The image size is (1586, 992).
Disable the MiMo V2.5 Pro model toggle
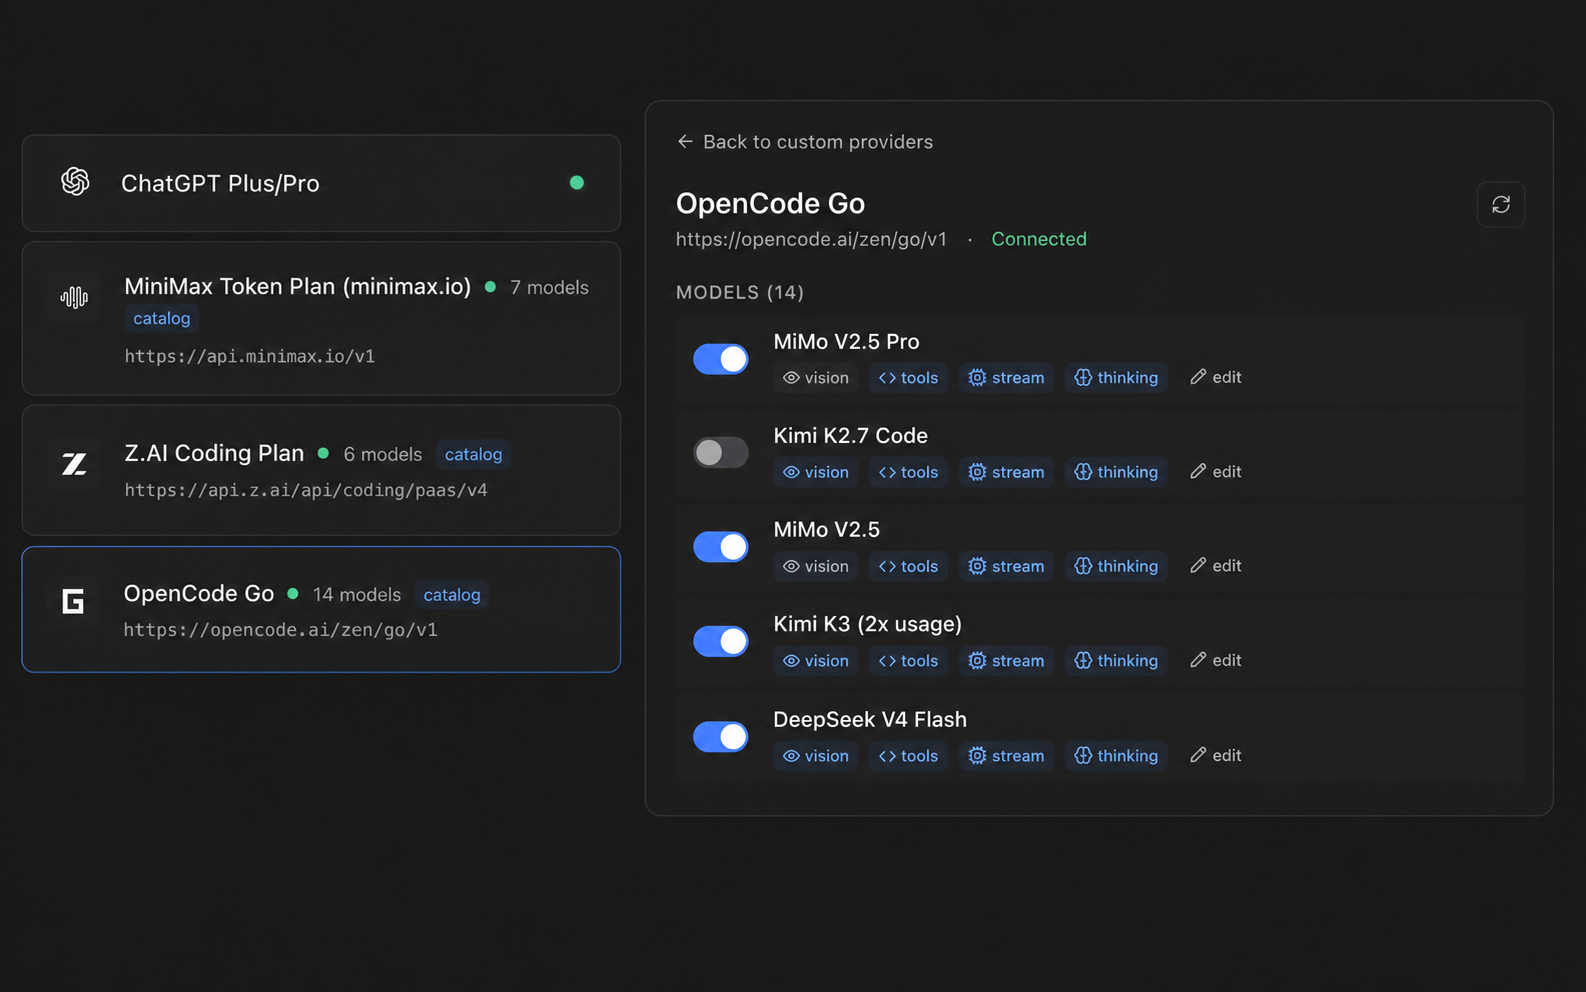pyautogui.click(x=721, y=359)
